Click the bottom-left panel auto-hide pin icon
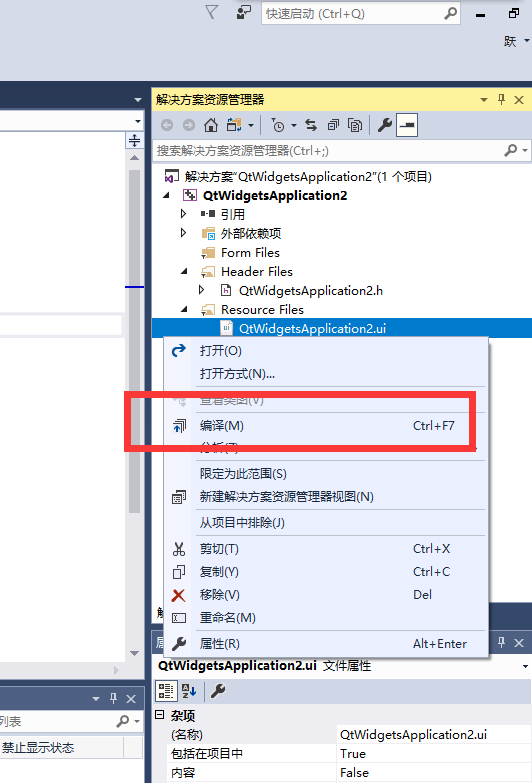Image resolution: width=532 pixels, height=783 pixels. pyautogui.click(x=113, y=698)
